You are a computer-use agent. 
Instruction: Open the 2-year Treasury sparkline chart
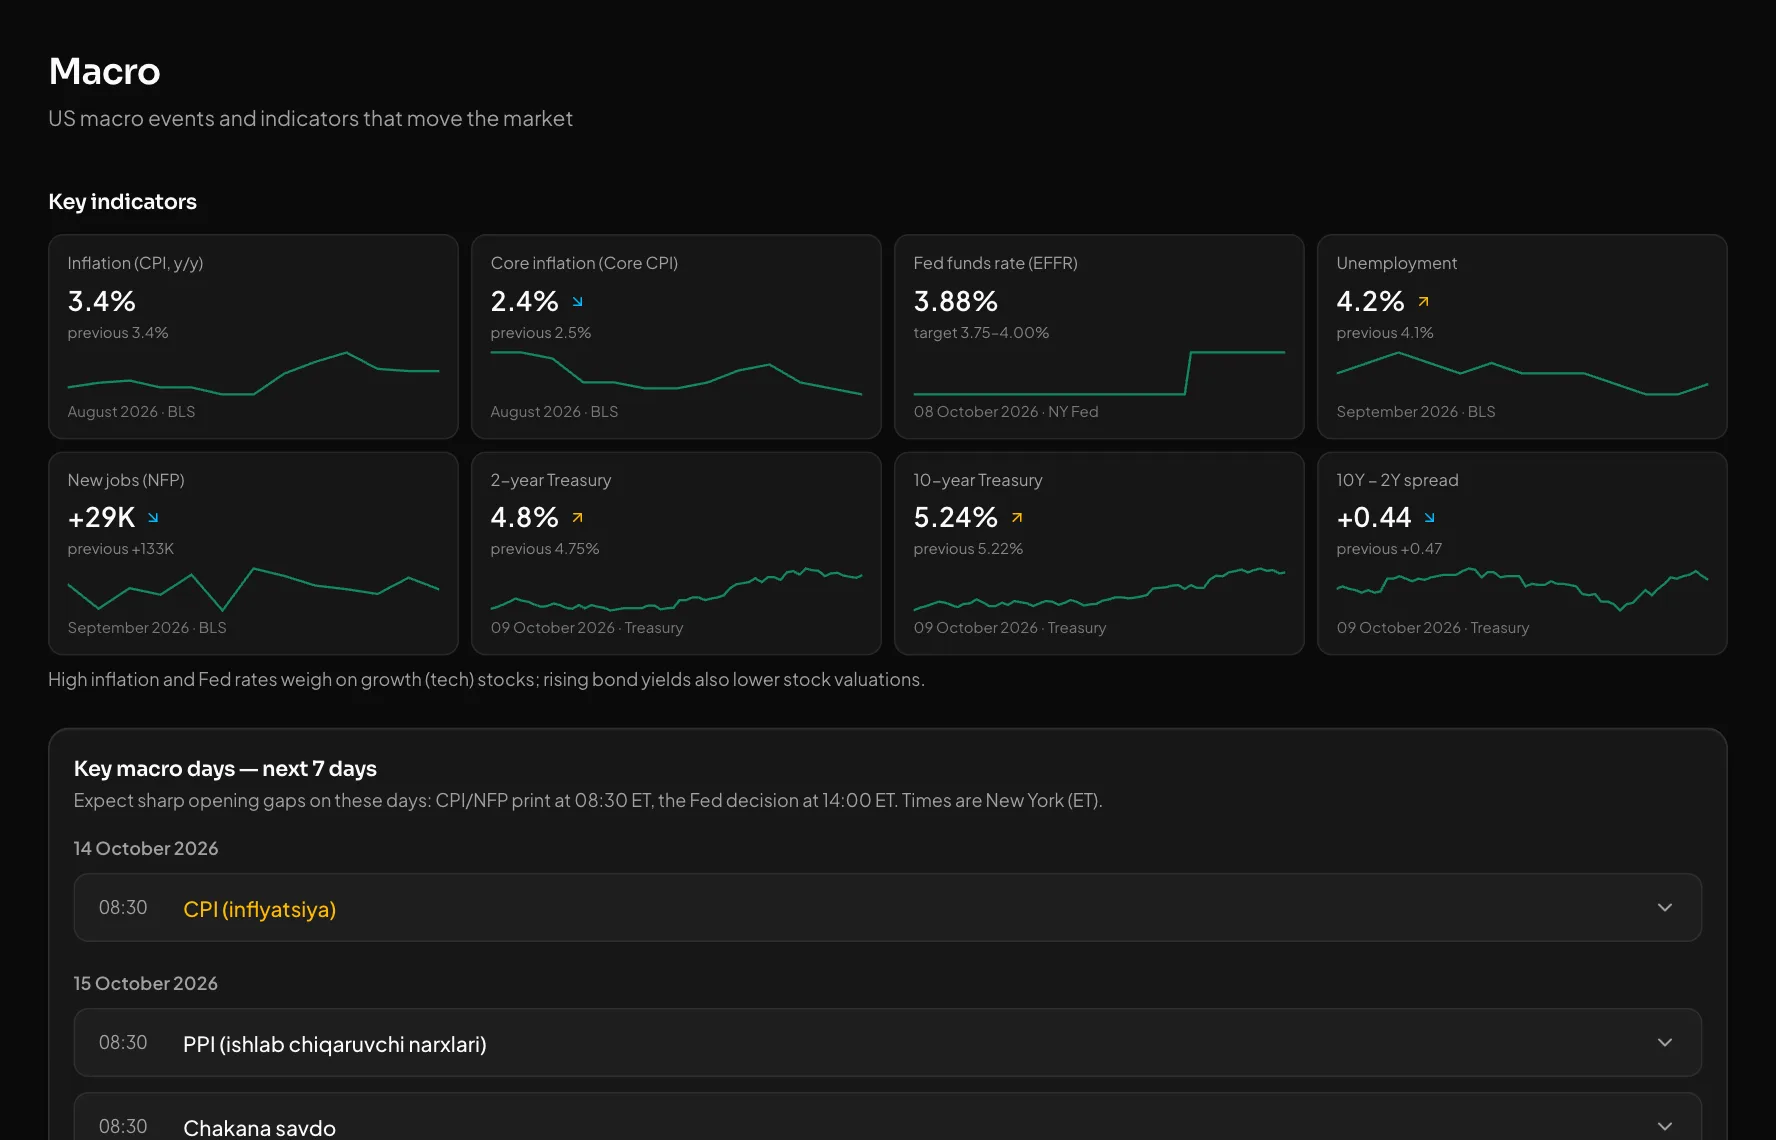tap(676, 590)
